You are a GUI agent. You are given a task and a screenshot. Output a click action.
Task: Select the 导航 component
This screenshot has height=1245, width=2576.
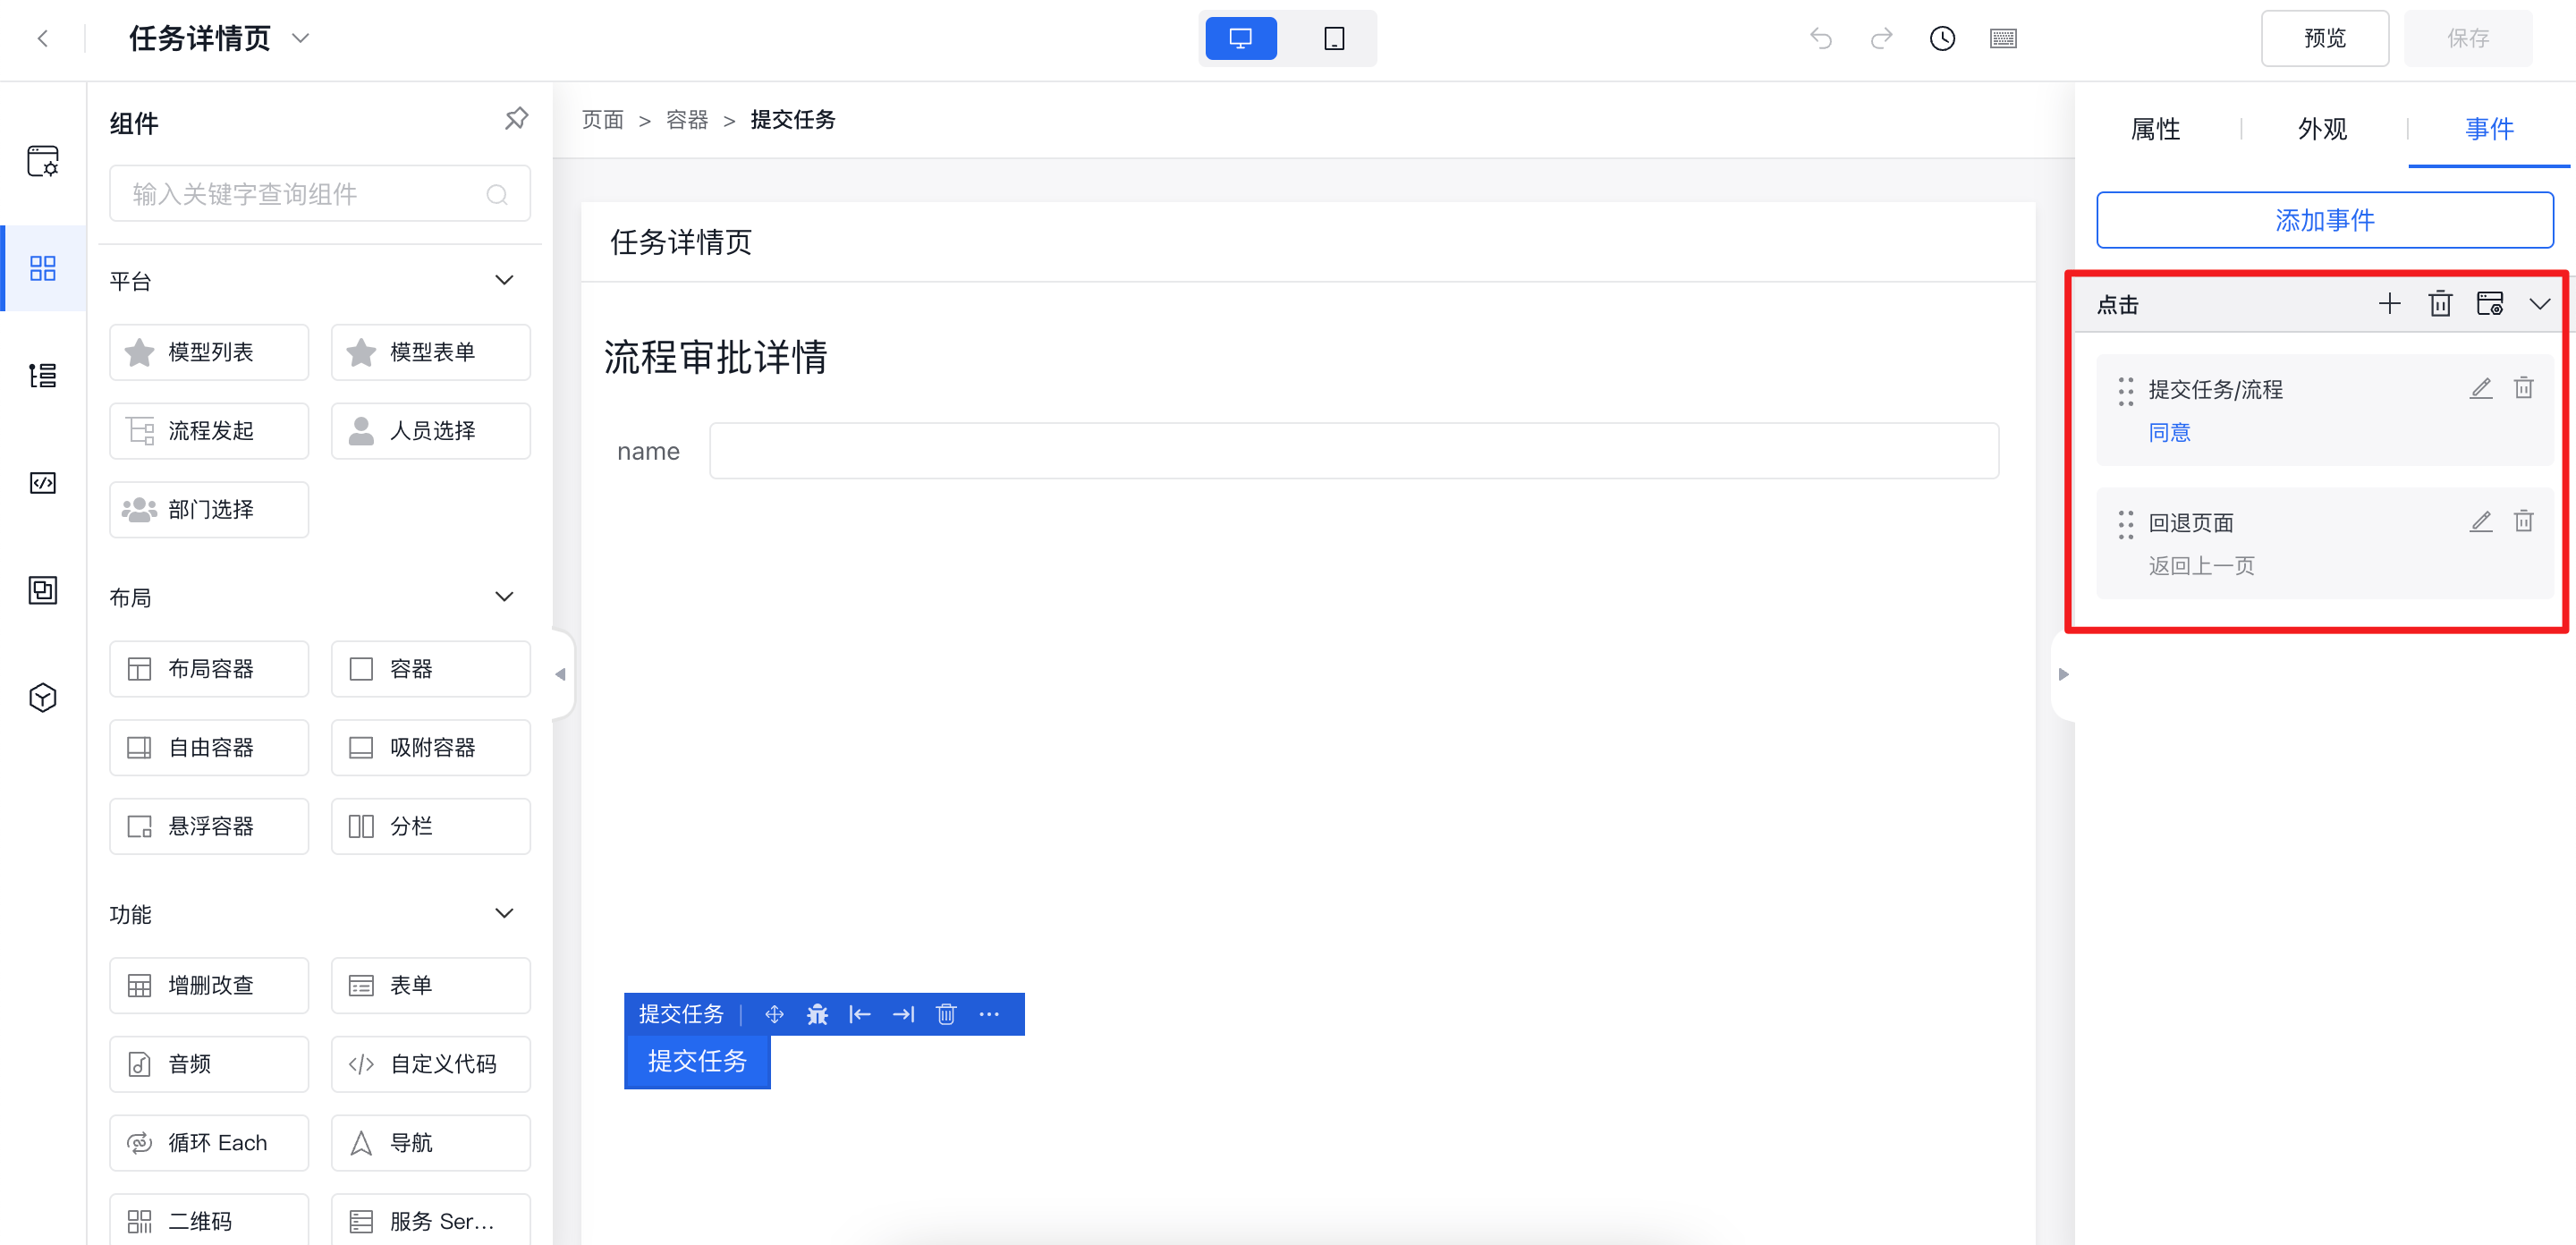pyautogui.click(x=431, y=1143)
